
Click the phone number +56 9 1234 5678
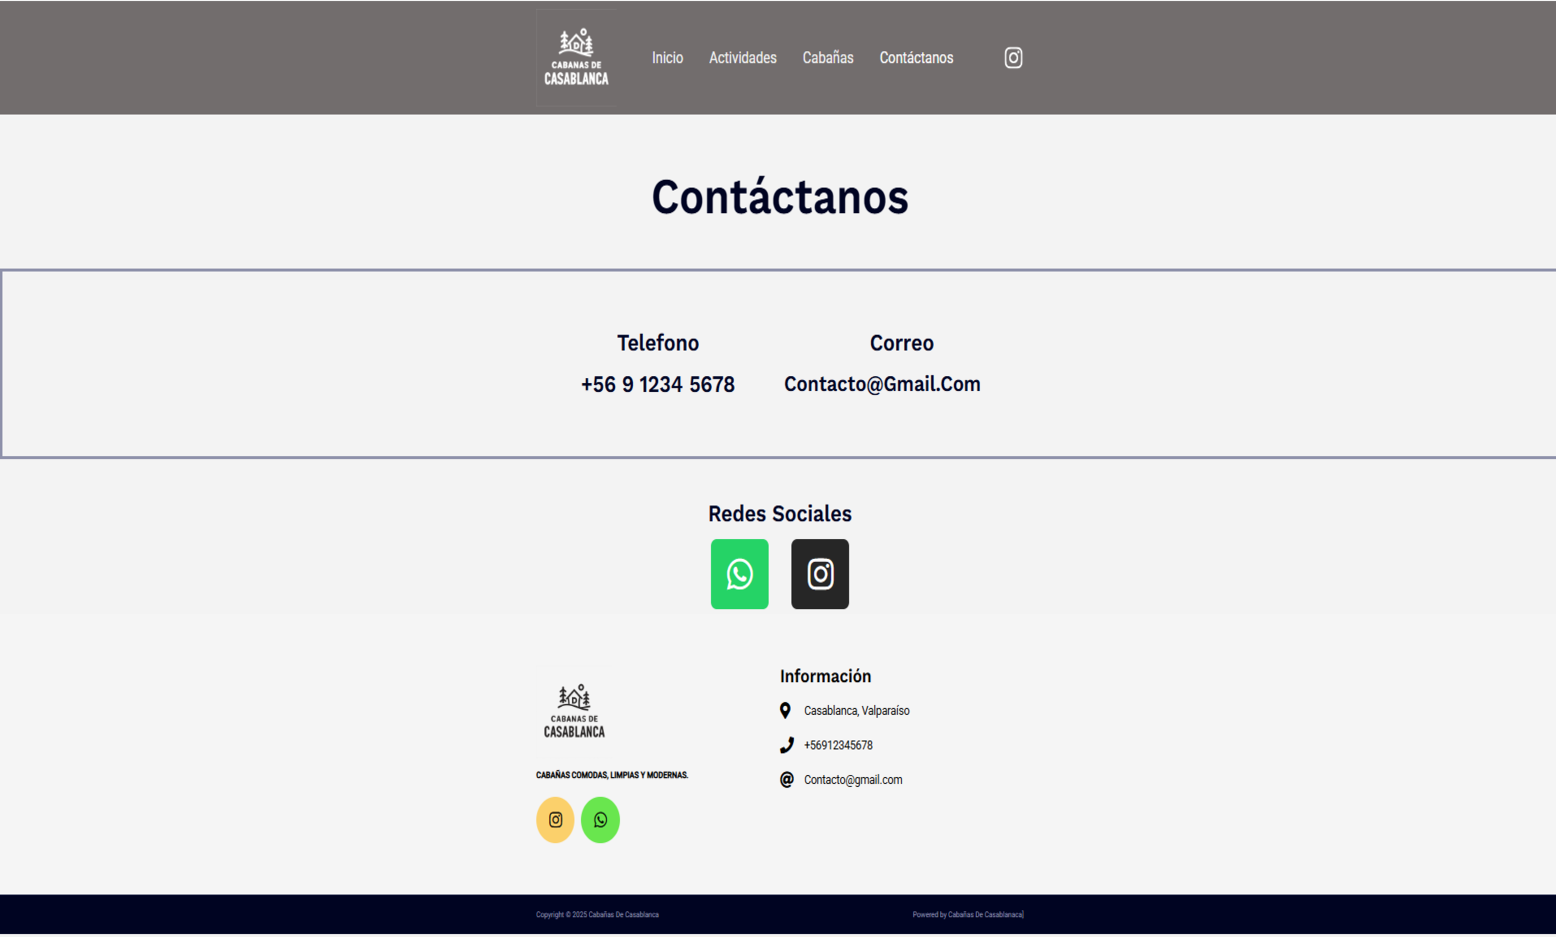point(657,385)
